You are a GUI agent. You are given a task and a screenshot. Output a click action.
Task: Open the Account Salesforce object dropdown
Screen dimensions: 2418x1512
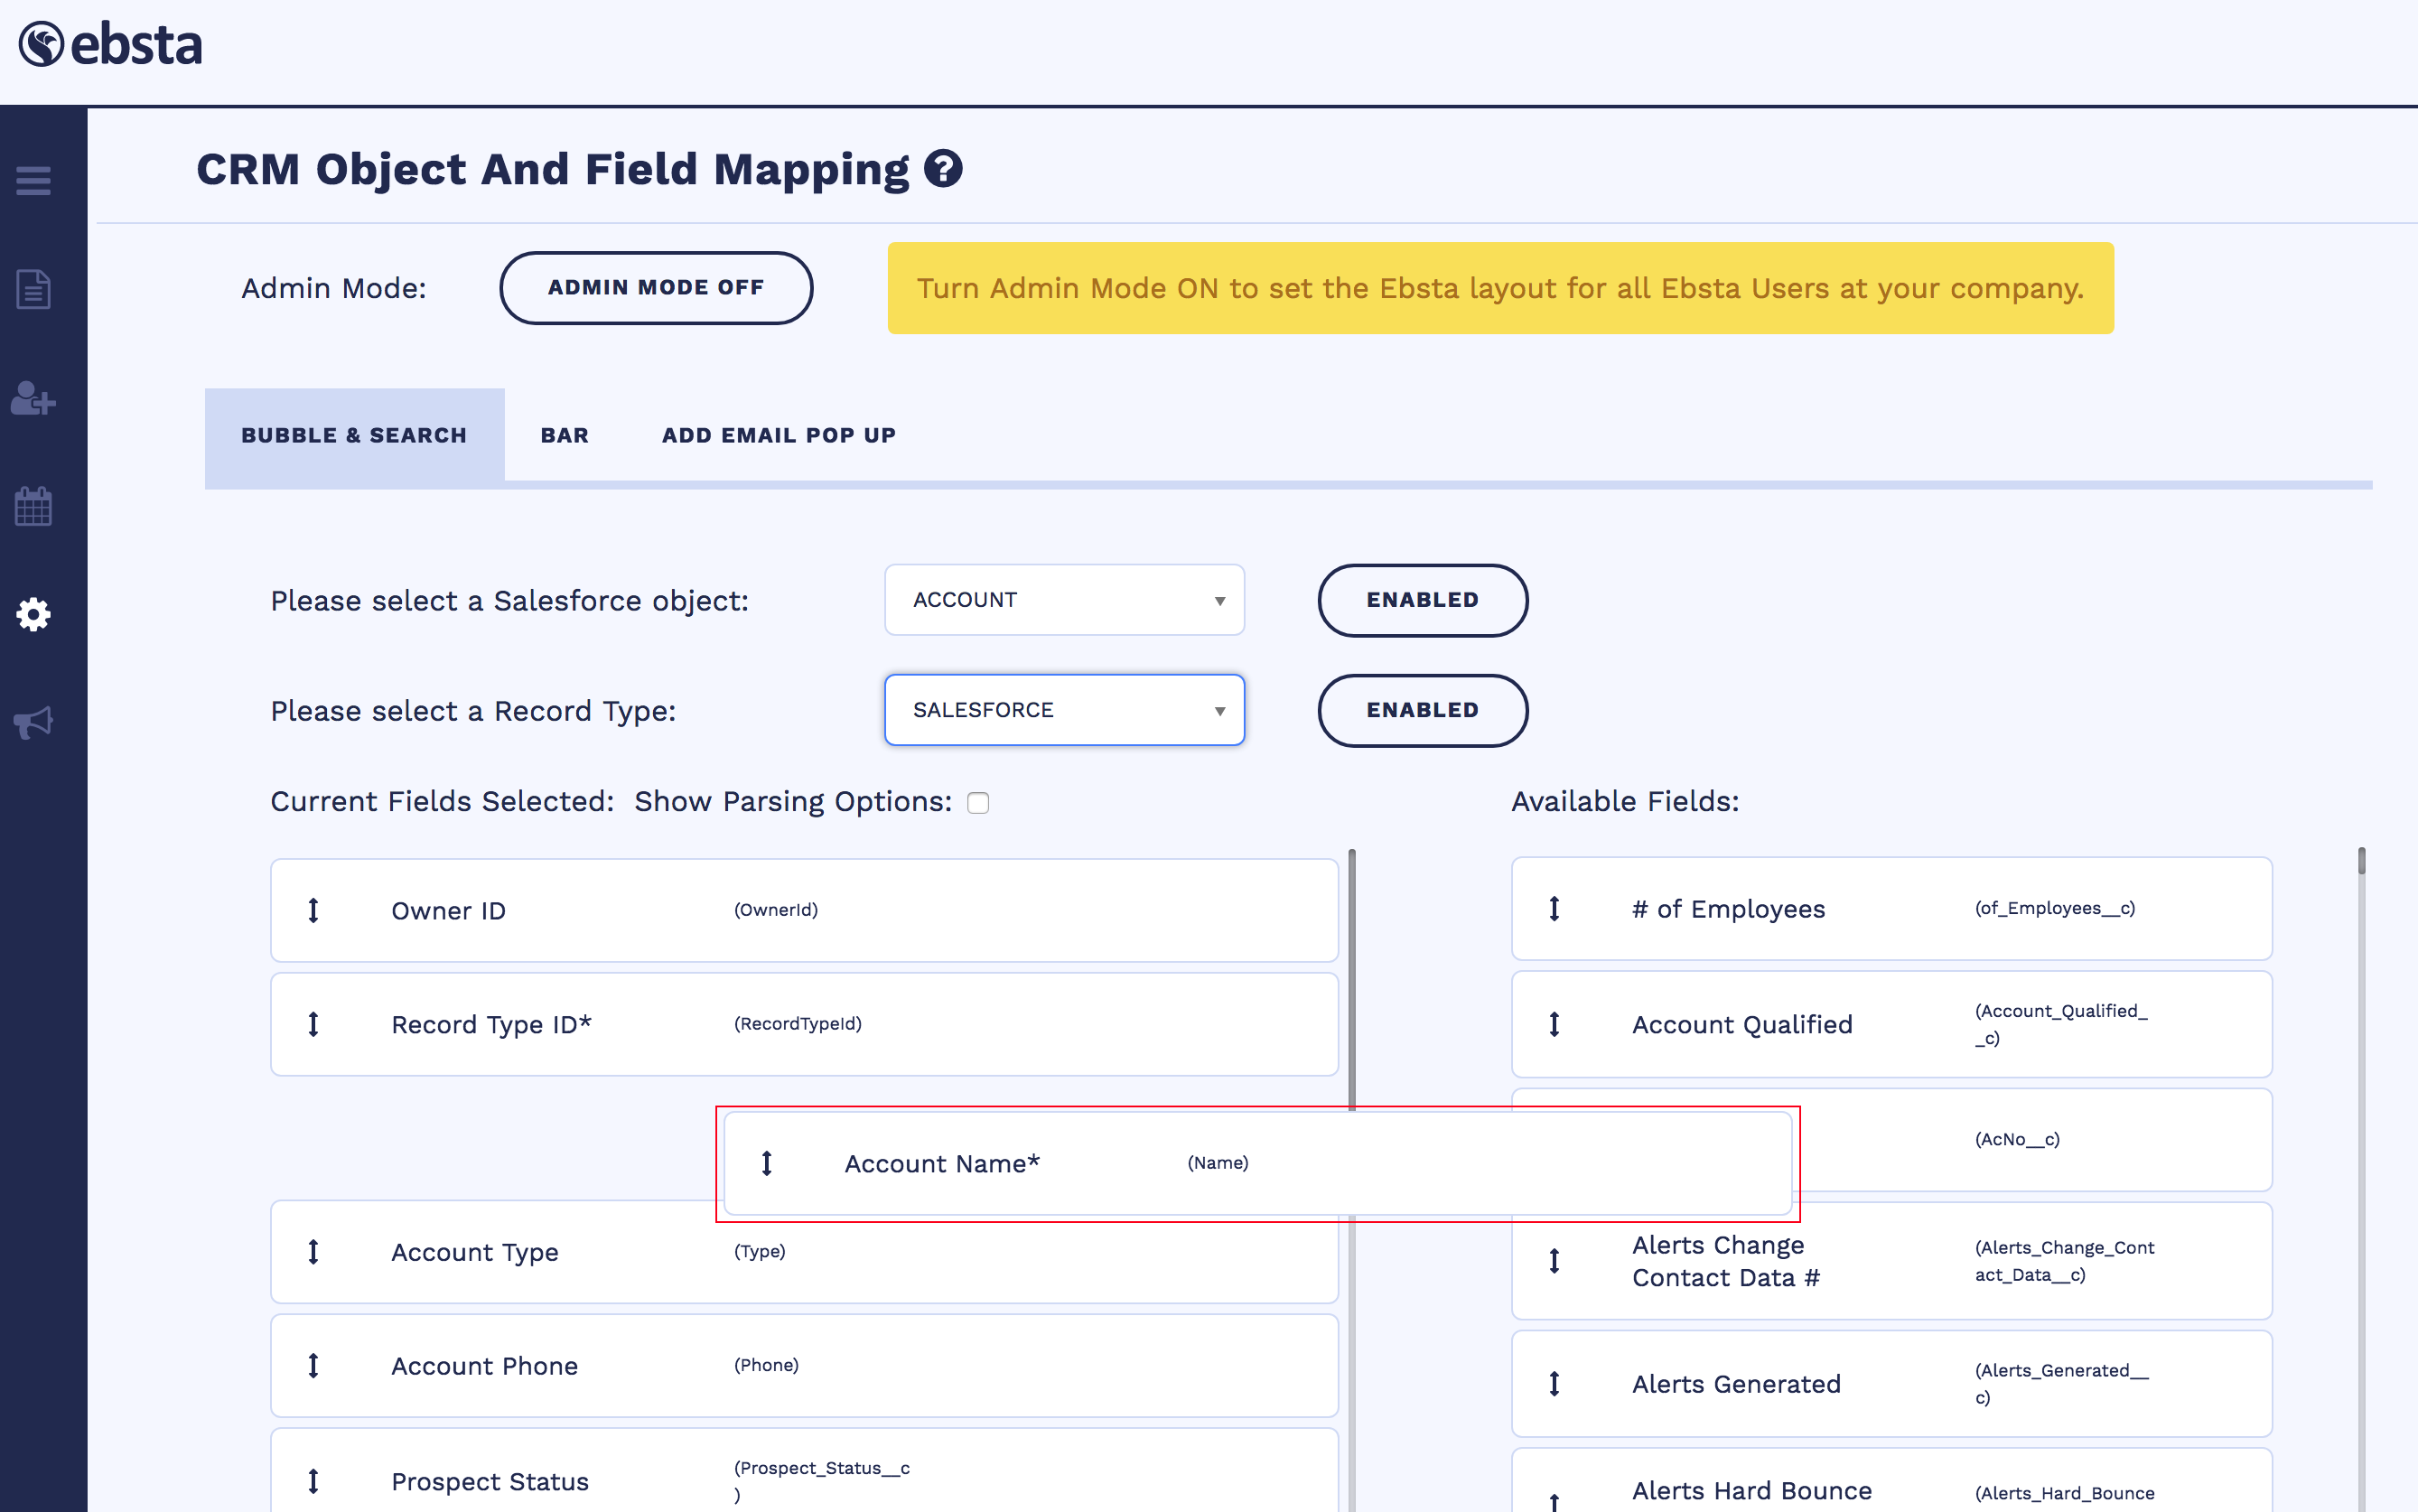[1064, 600]
